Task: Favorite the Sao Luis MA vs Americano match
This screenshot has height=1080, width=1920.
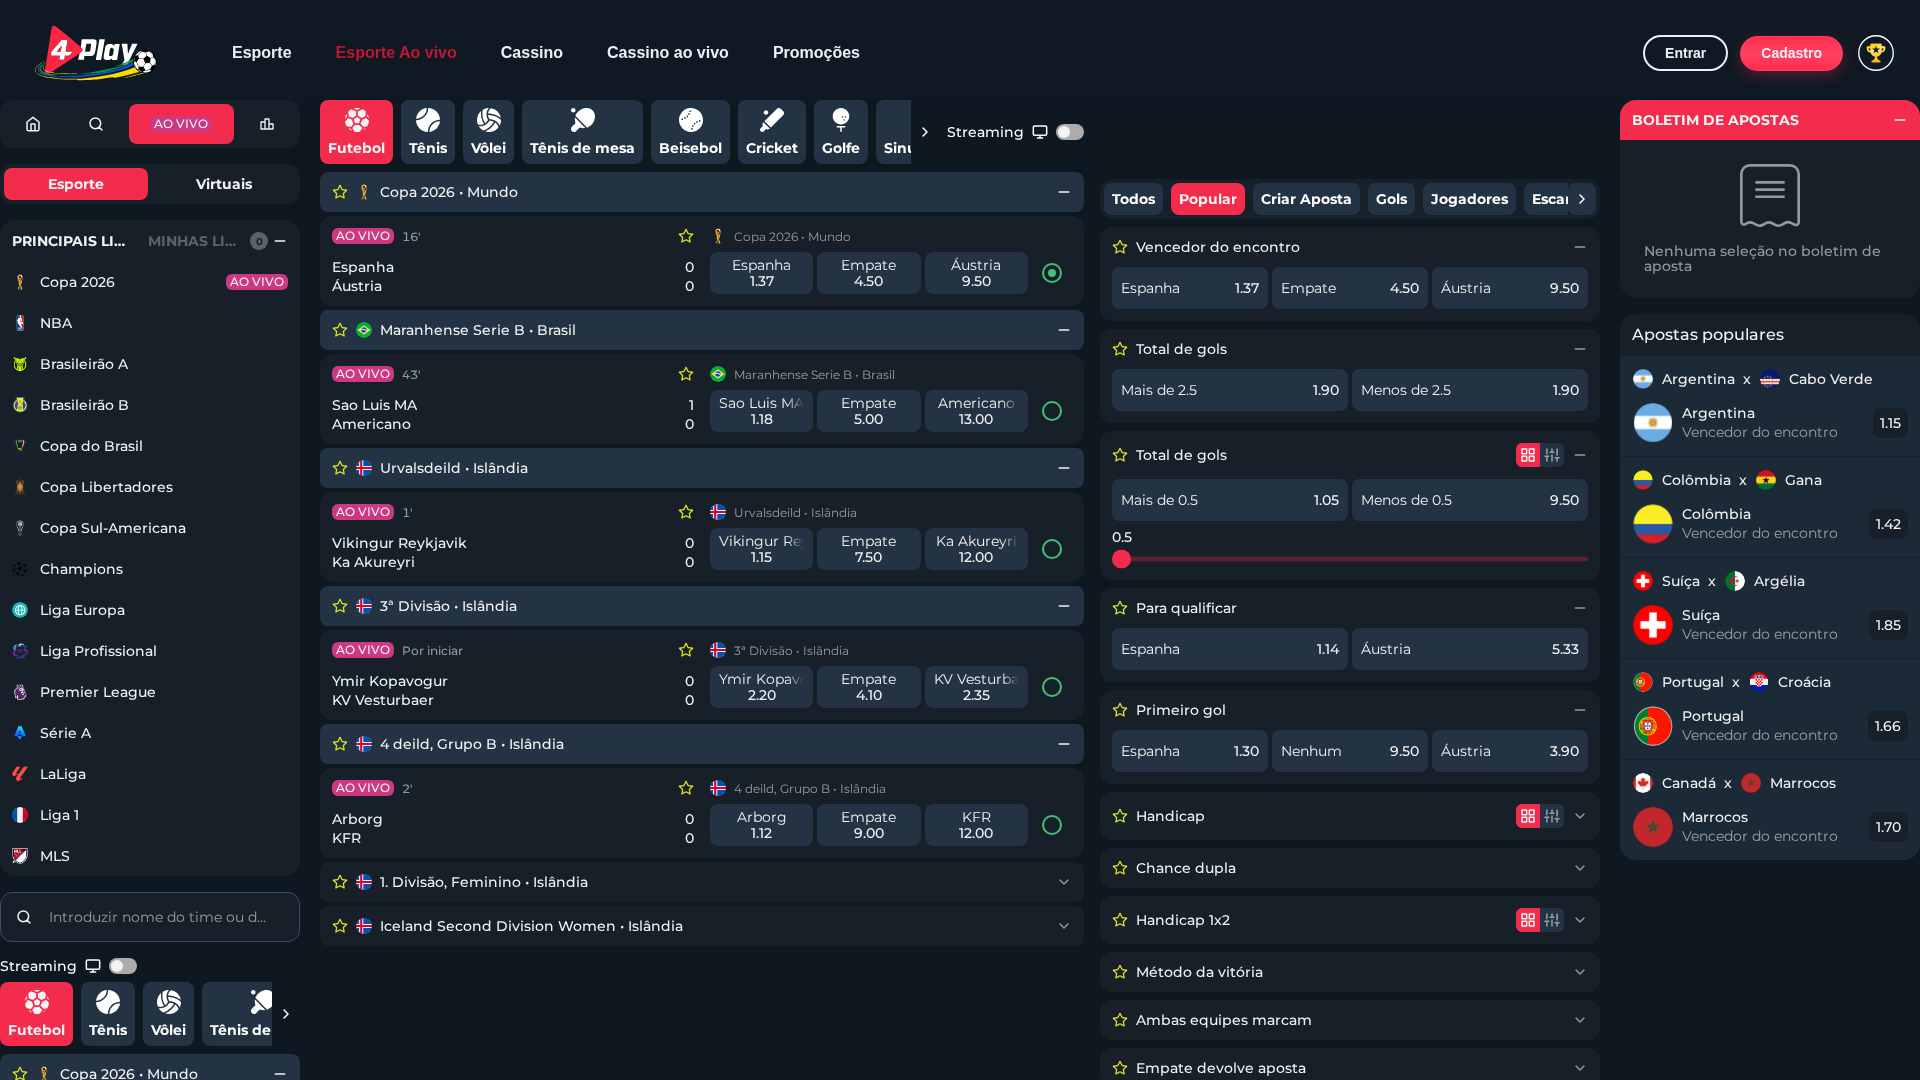Action: [x=686, y=374]
